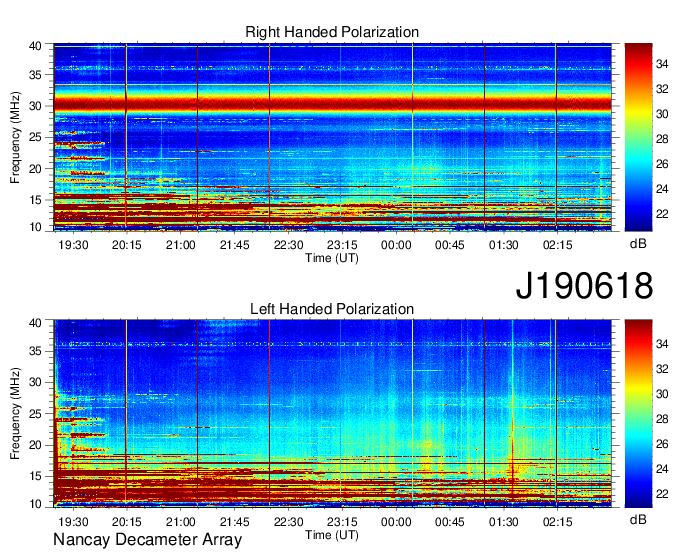The width and height of the screenshot is (680, 552).
Task: Click "00:45" time tick of Left Handed plot
Action: [x=450, y=522]
